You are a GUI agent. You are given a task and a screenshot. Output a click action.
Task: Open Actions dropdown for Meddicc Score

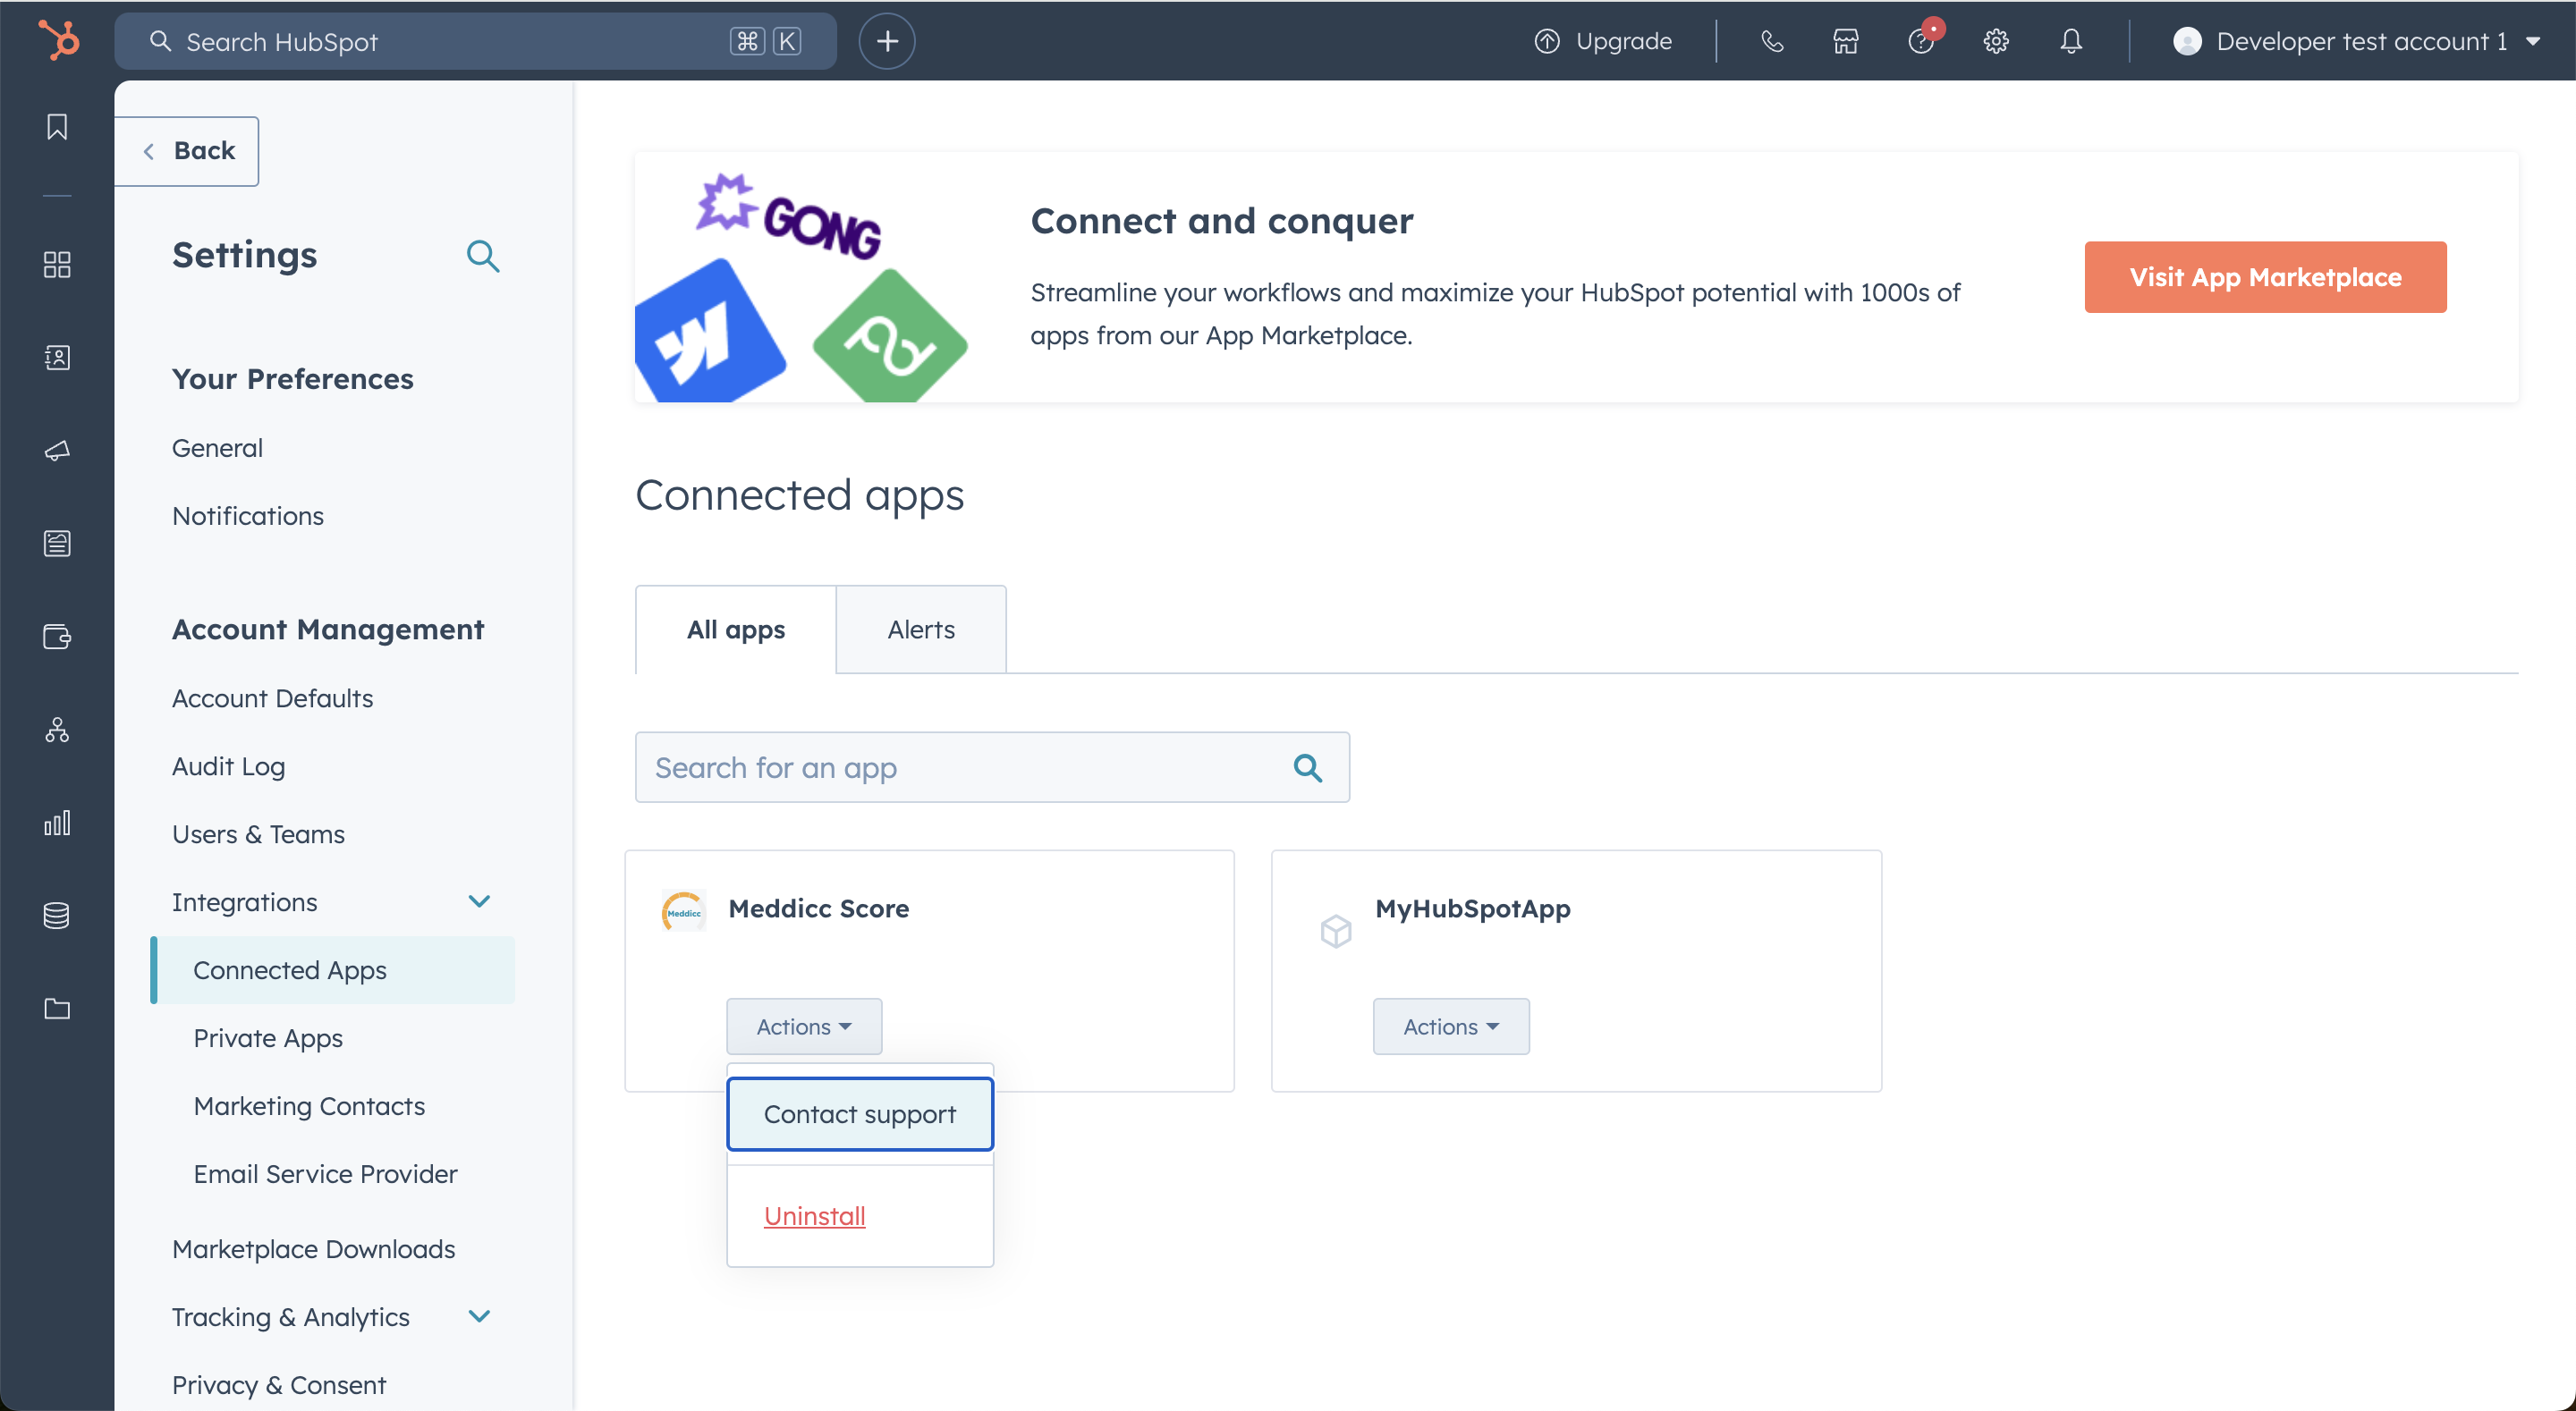click(x=804, y=1026)
